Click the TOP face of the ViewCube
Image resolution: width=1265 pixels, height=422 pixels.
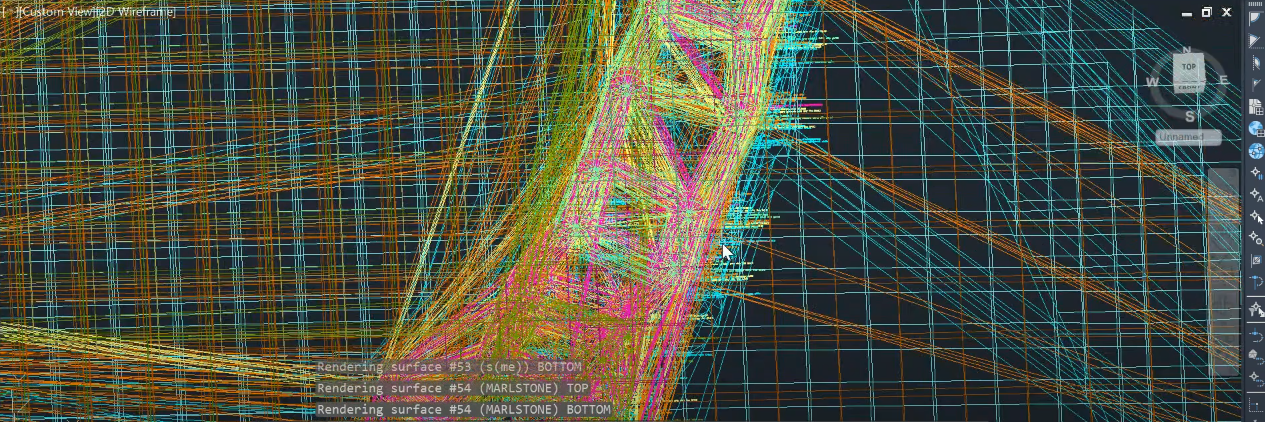click(1188, 68)
